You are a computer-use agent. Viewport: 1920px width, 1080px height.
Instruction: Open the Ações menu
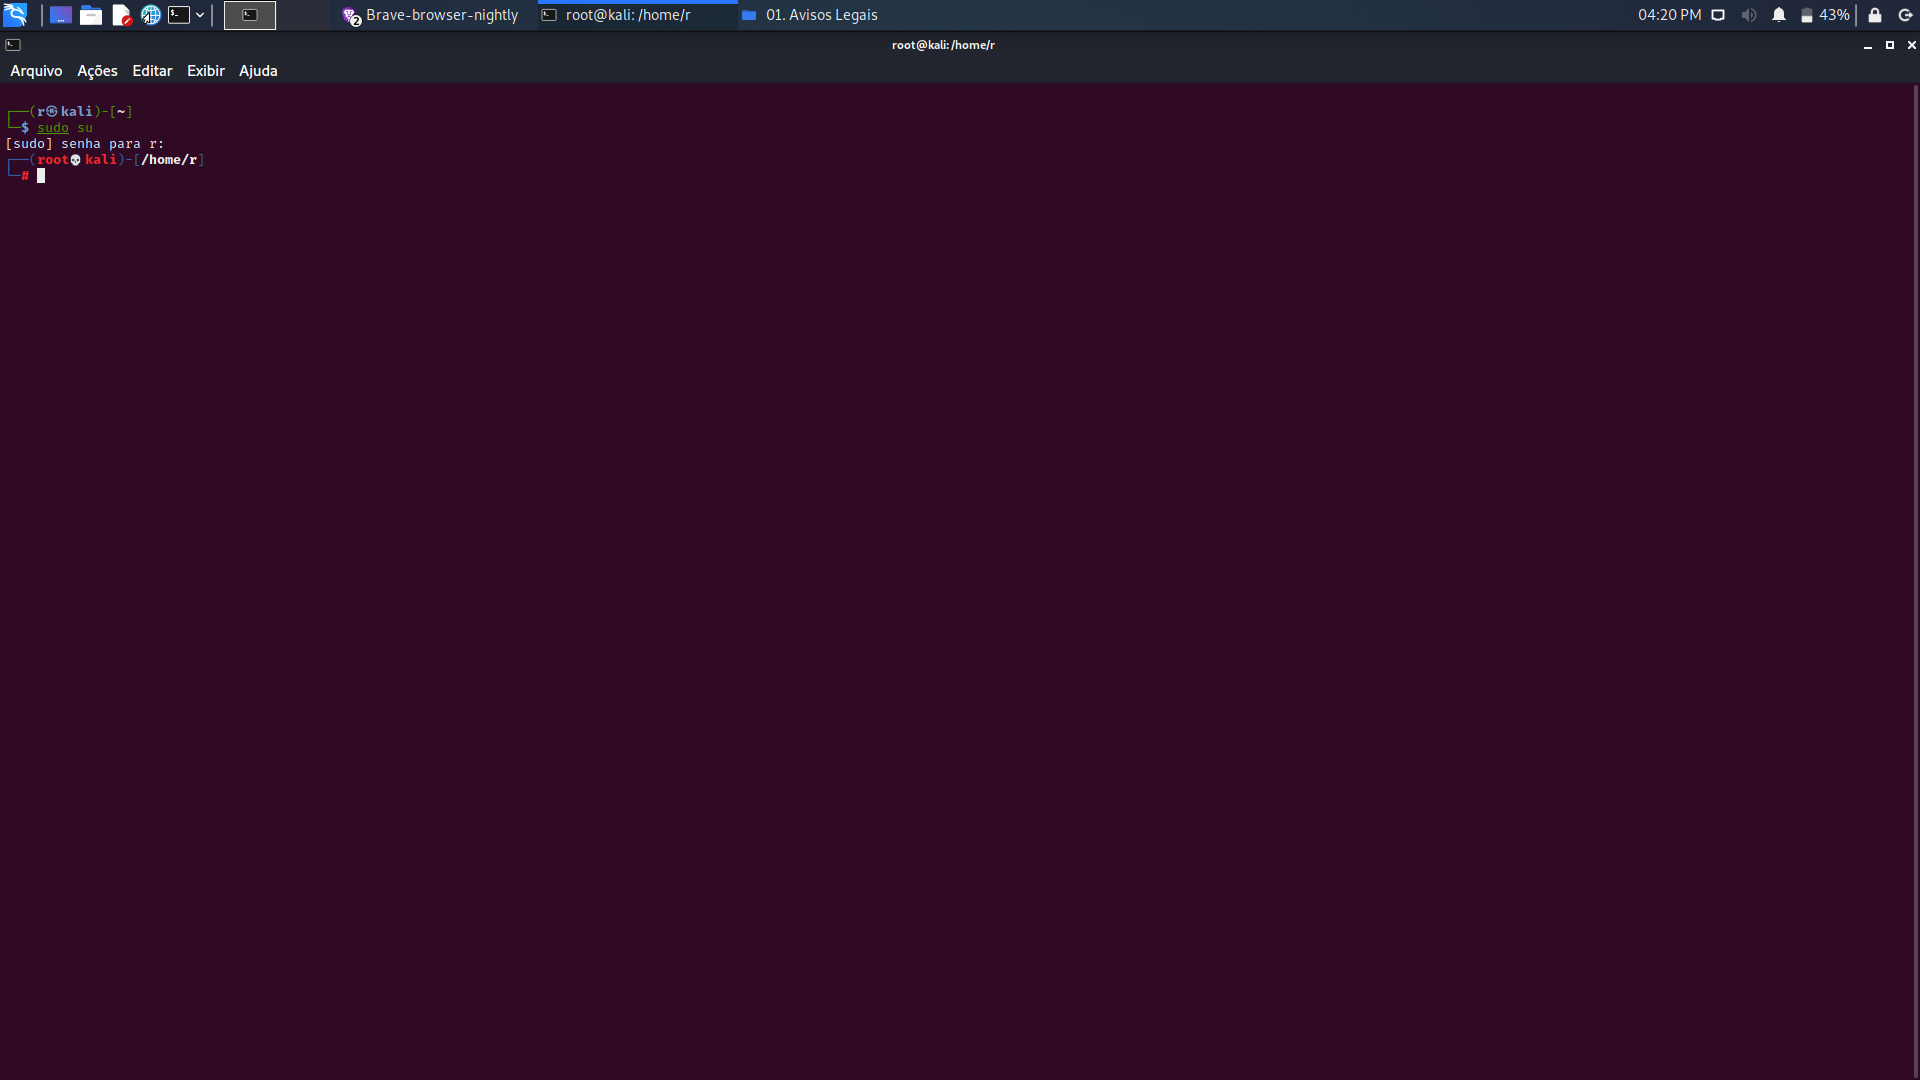(x=97, y=71)
